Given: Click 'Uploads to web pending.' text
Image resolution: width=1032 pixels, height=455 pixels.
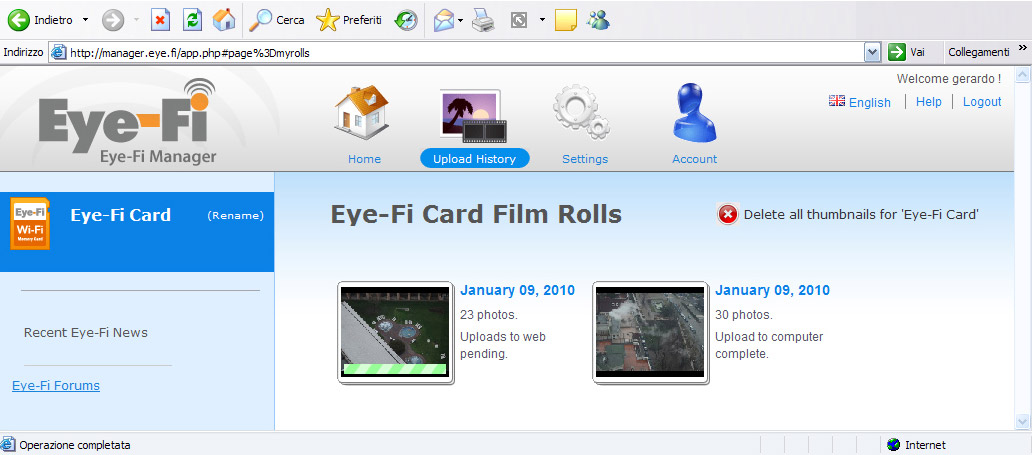Looking at the screenshot, I should [x=503, y=345].
